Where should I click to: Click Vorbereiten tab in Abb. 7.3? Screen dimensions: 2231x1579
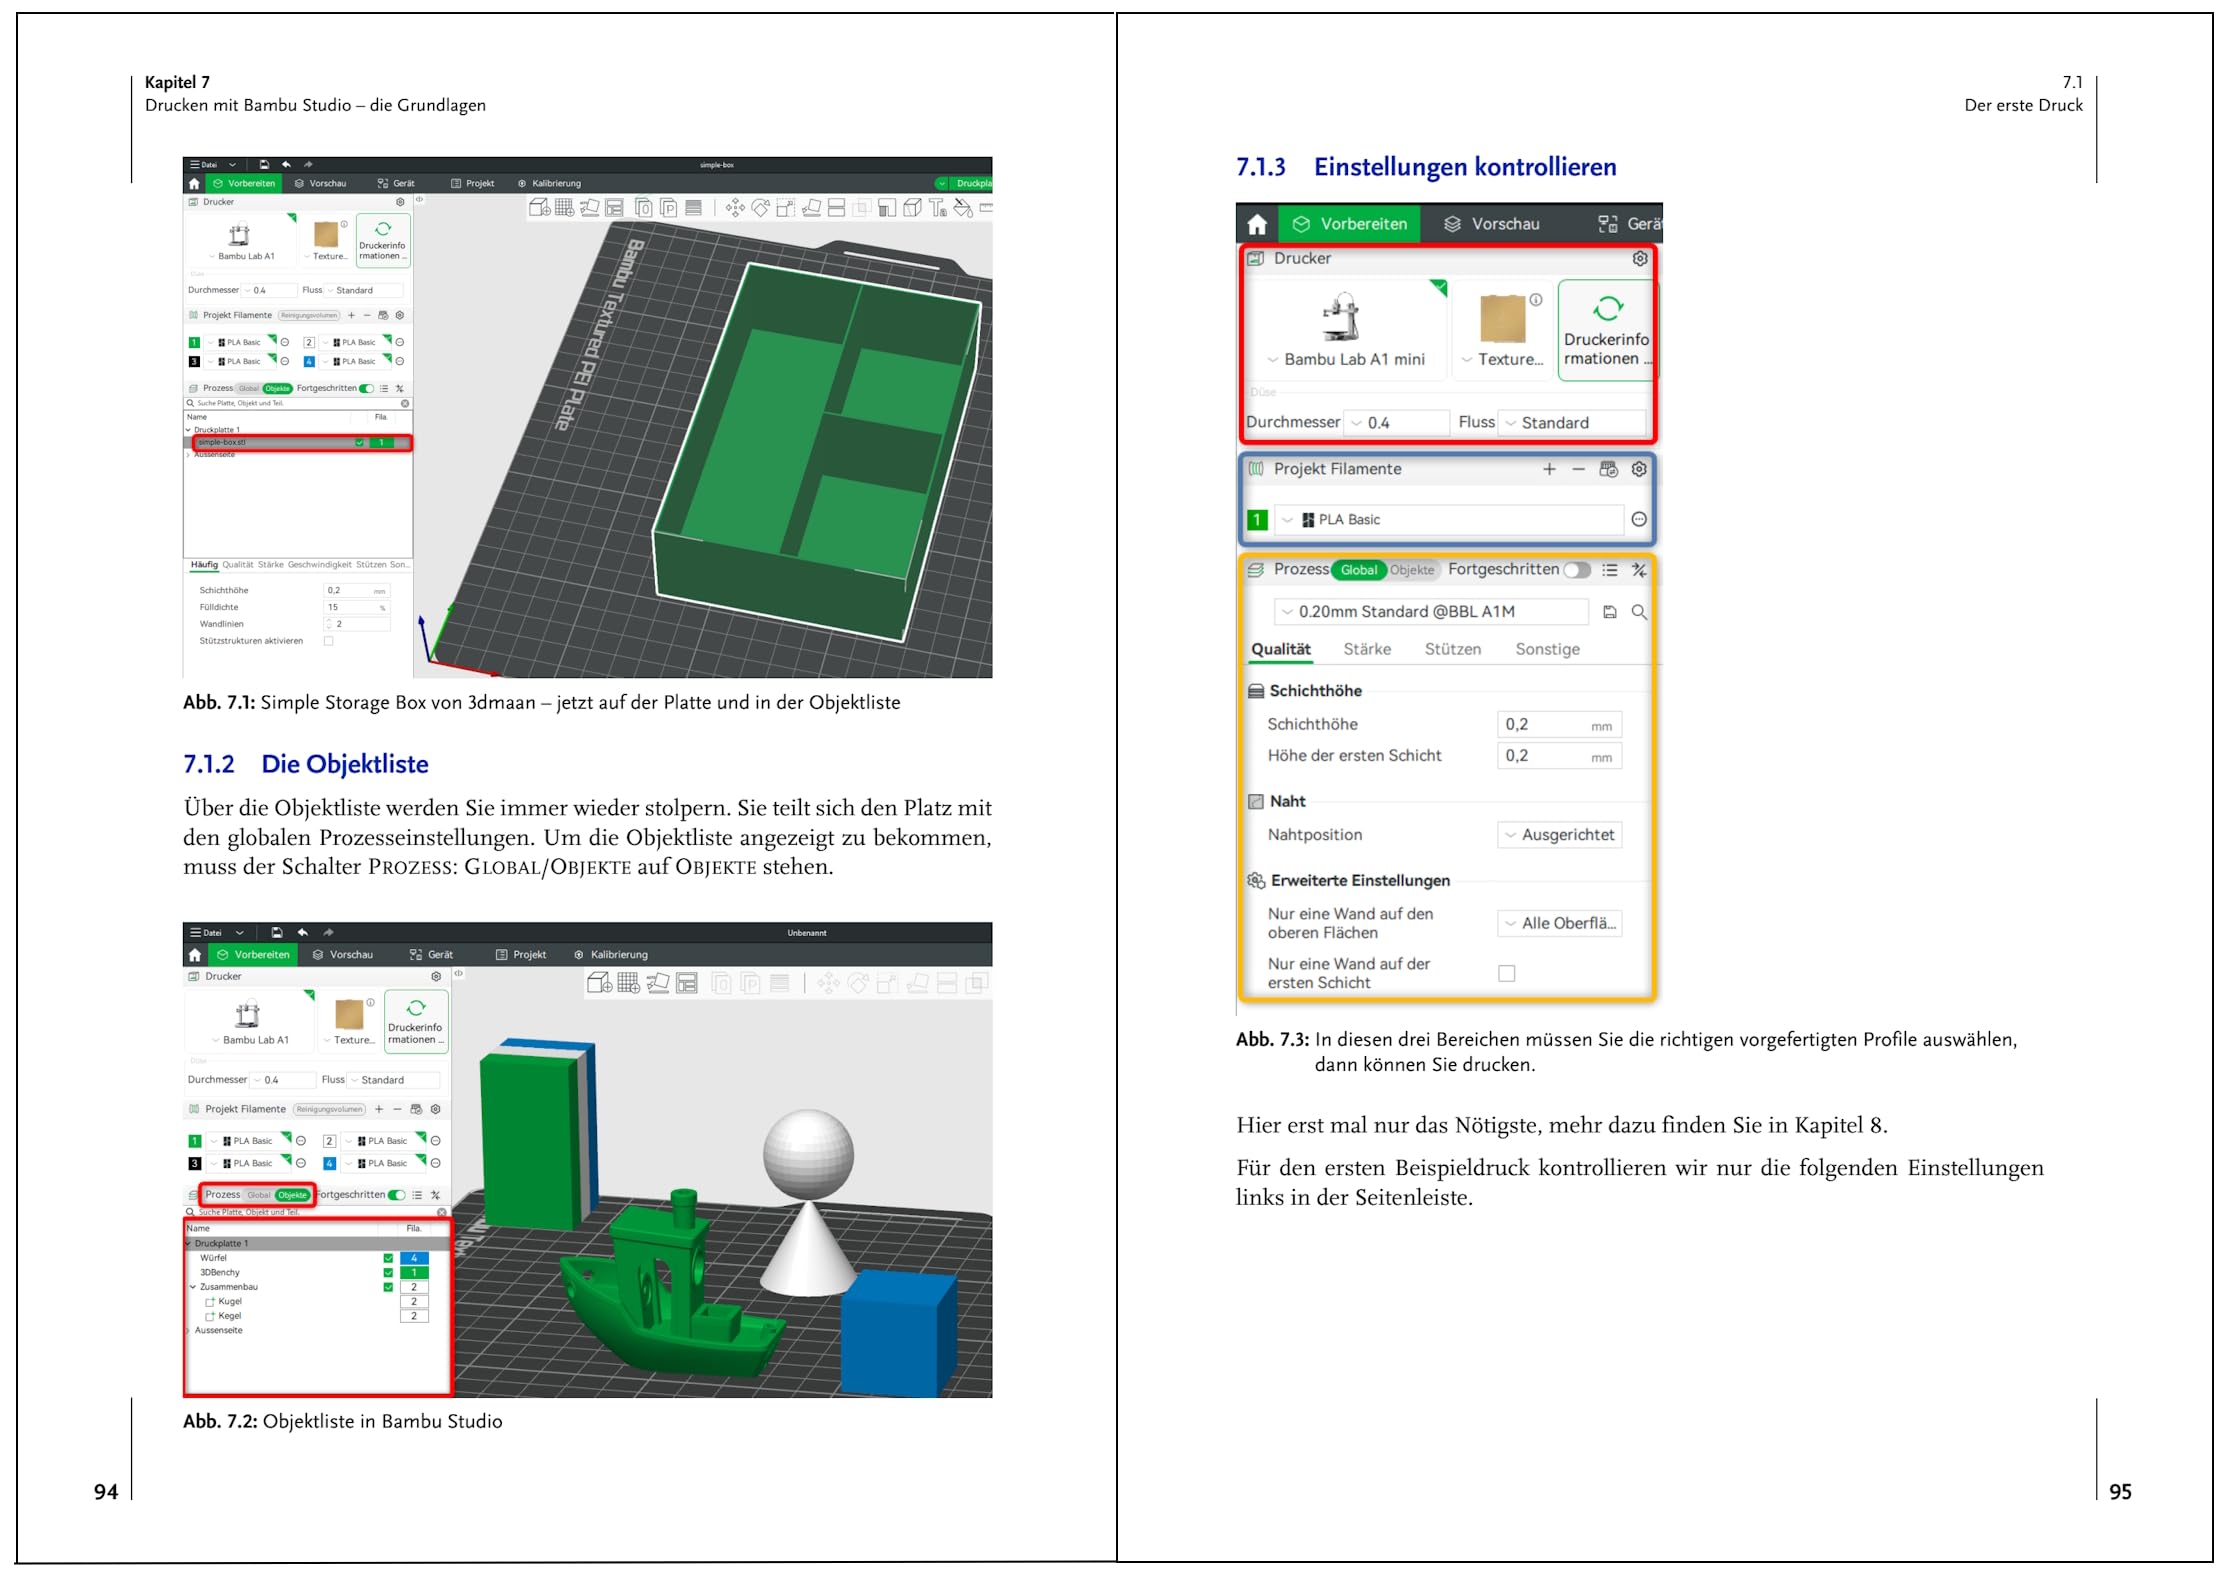[1350, 224]
